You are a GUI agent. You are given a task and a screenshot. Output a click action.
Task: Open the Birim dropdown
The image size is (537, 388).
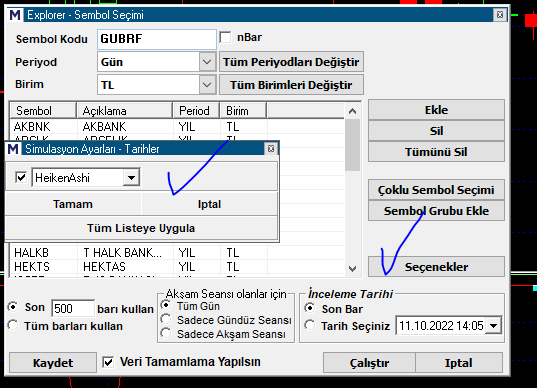point(207,85)
